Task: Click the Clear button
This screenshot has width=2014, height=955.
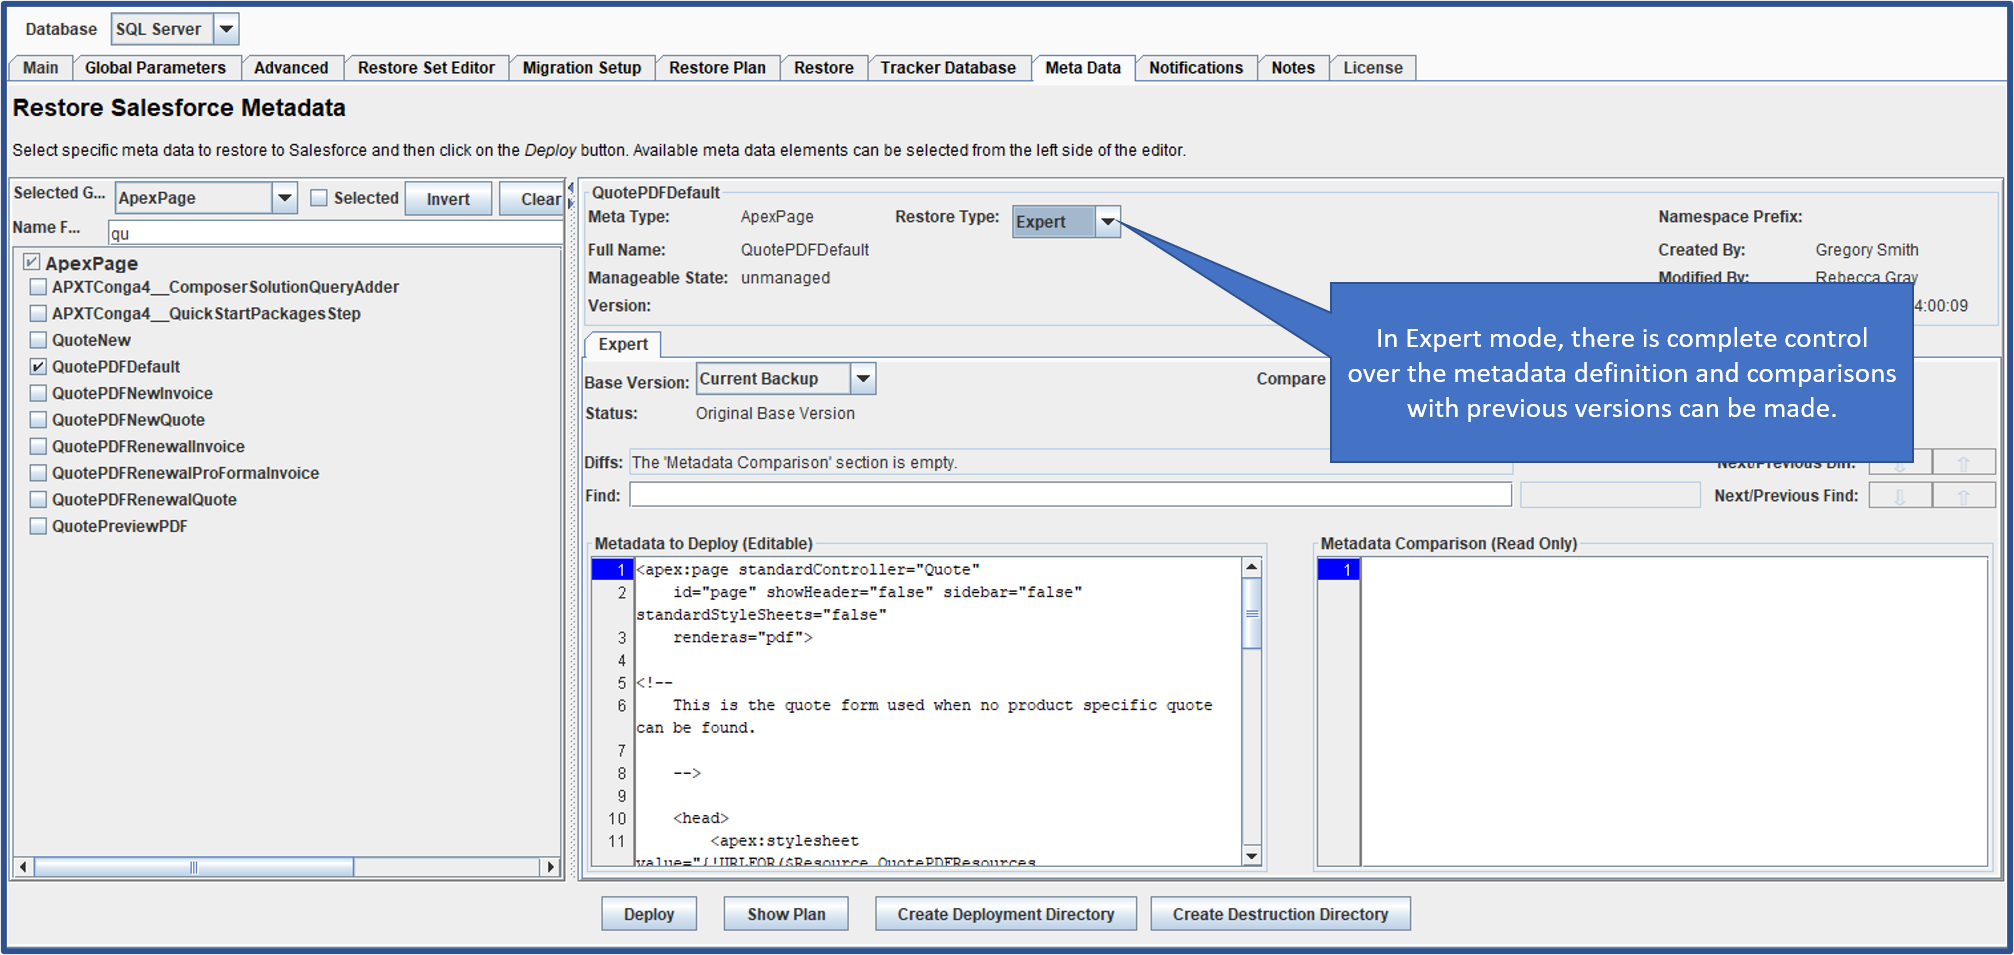Action: [534, 199]
